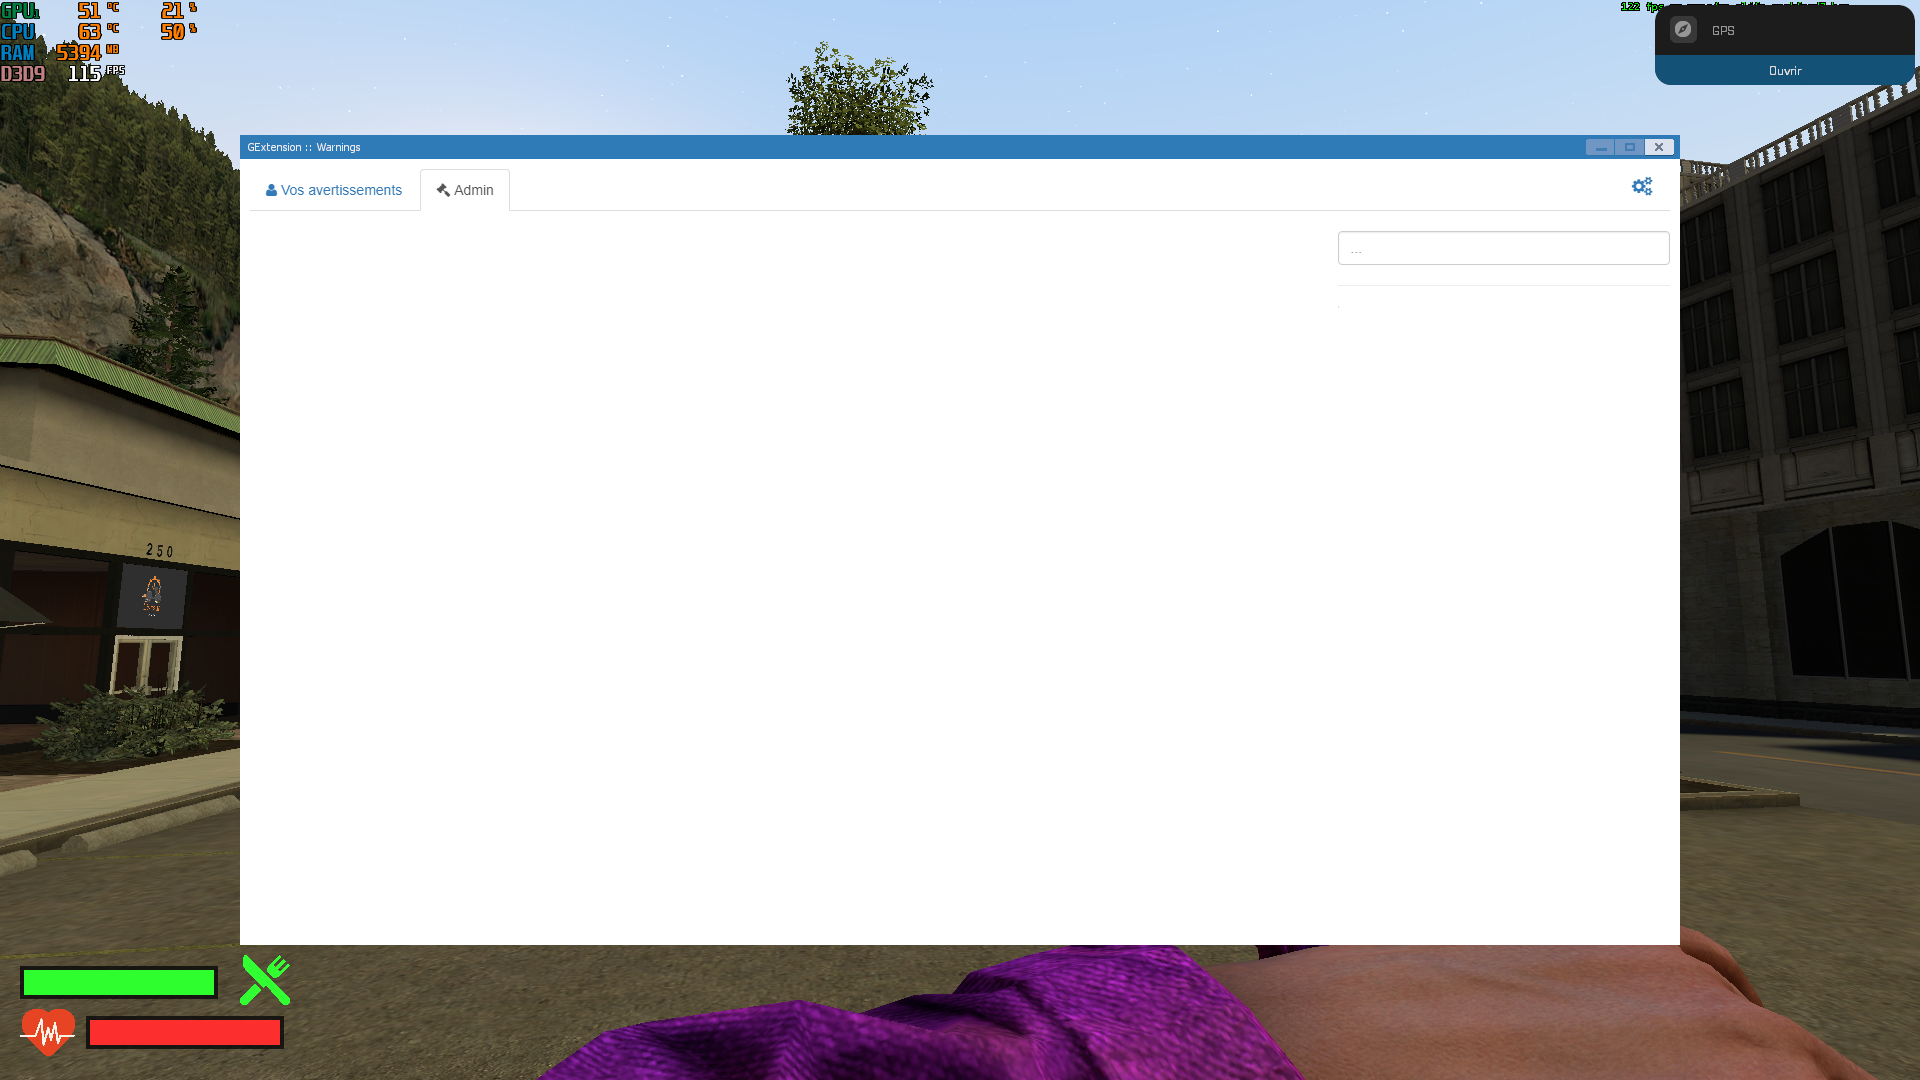This screenshot has height=1080, width=1920.
Task: Click the green hunger bar
Action: point(119,983)
